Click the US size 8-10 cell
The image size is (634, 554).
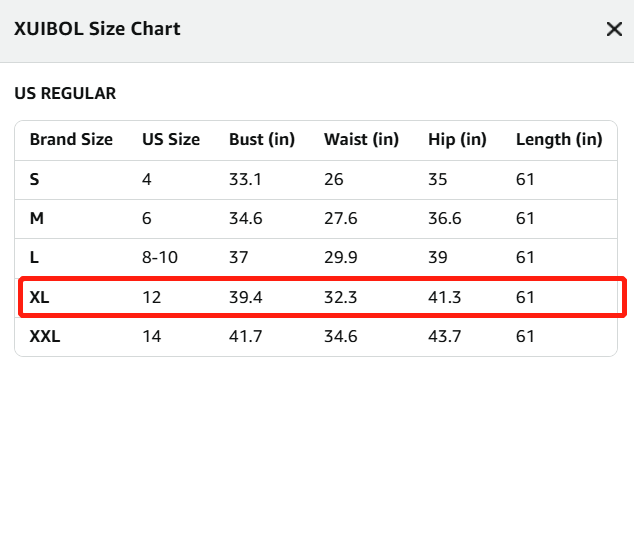tap(160, 257)
